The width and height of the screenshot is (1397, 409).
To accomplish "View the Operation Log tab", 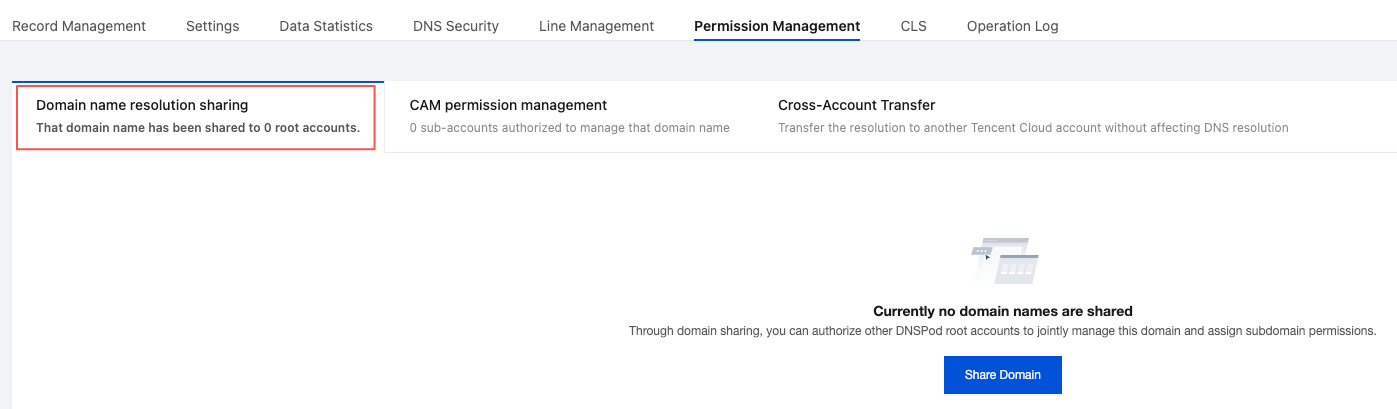I will (1012, 26).
